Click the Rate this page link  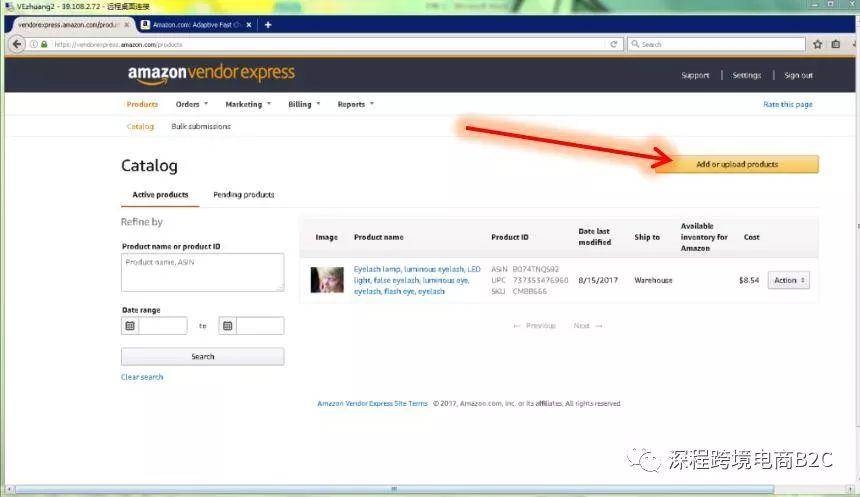788,104
